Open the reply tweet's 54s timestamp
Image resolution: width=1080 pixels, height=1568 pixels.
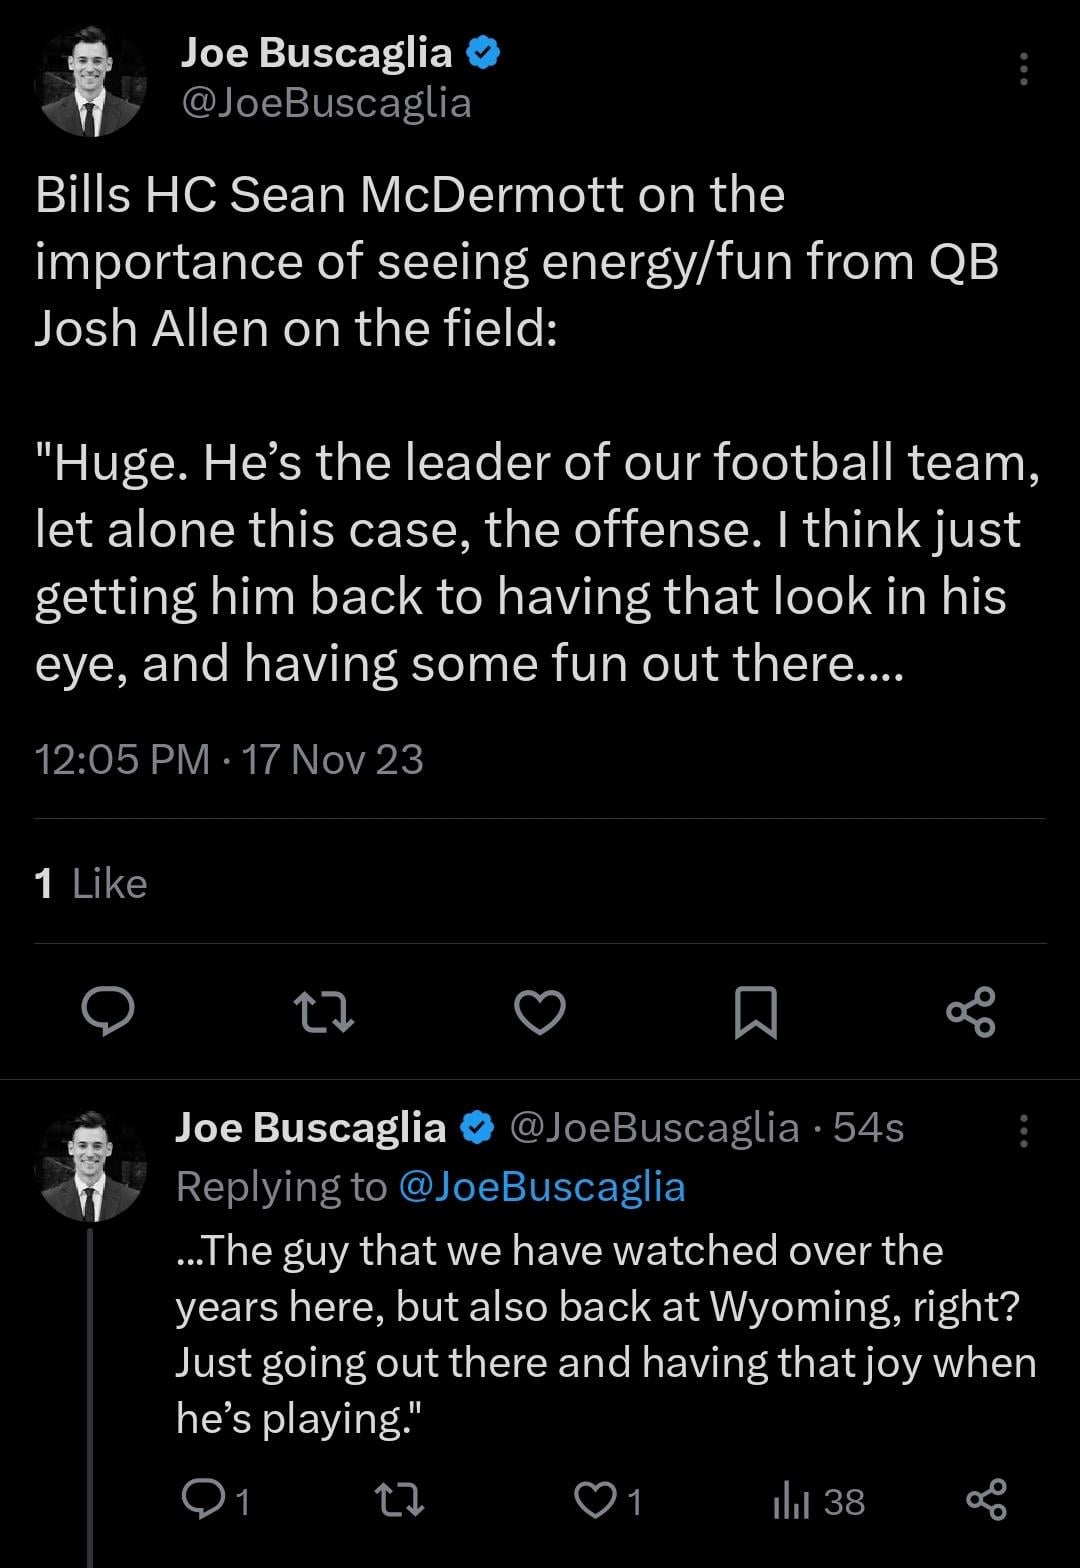point(868,1128)
